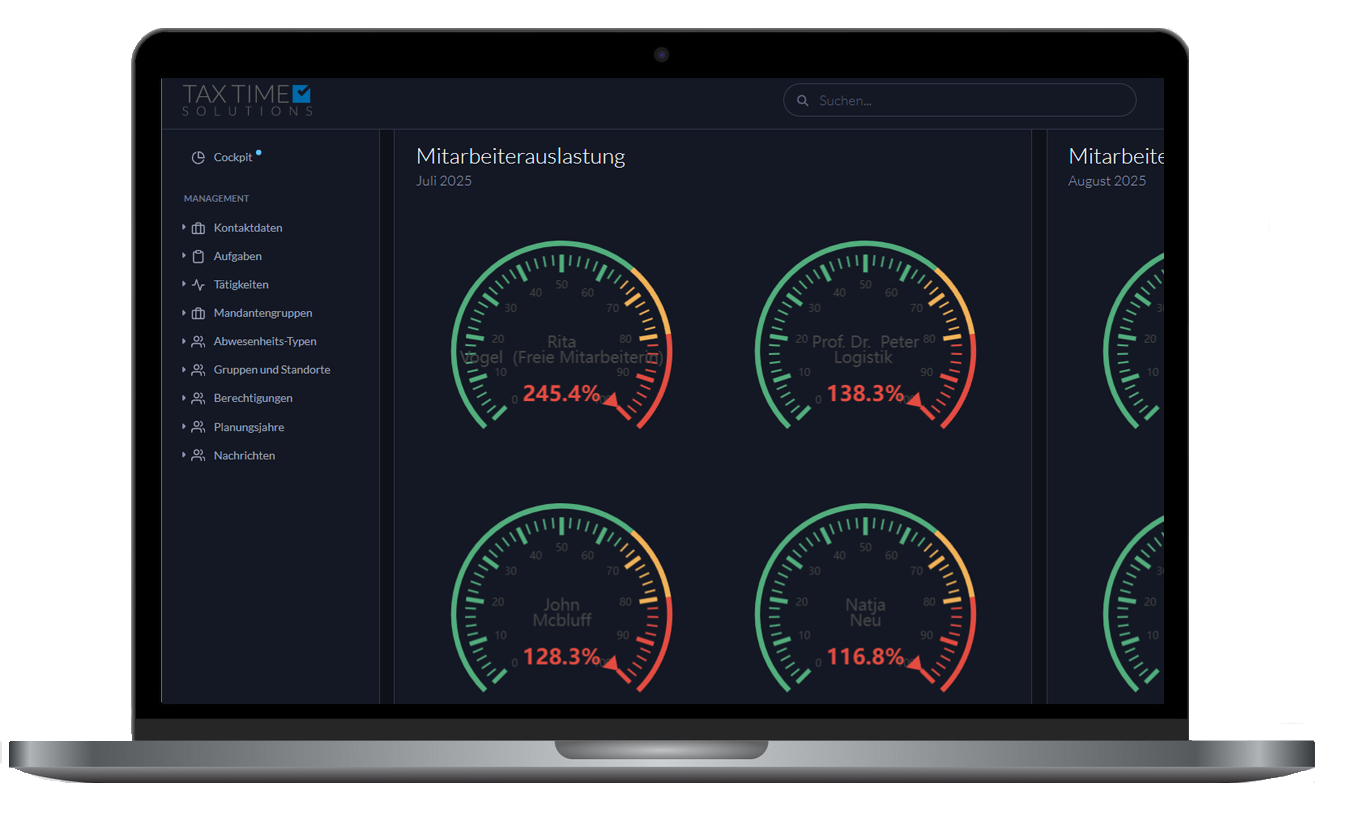Click the Tätigkeiten activity pulse icon

click(198, 285)
